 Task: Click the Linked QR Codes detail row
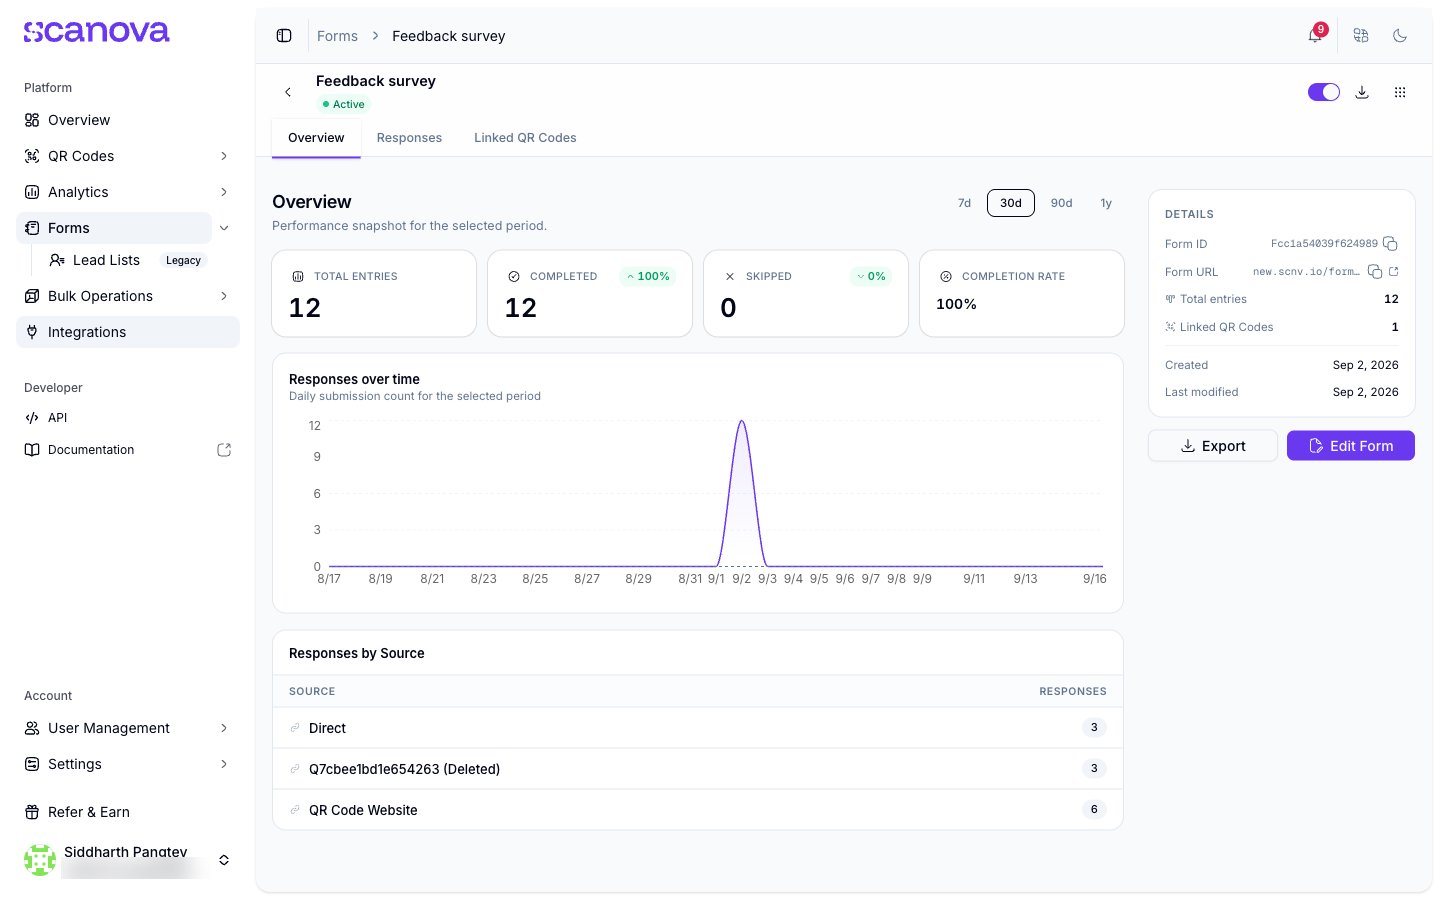click(x=1282, y=327)
